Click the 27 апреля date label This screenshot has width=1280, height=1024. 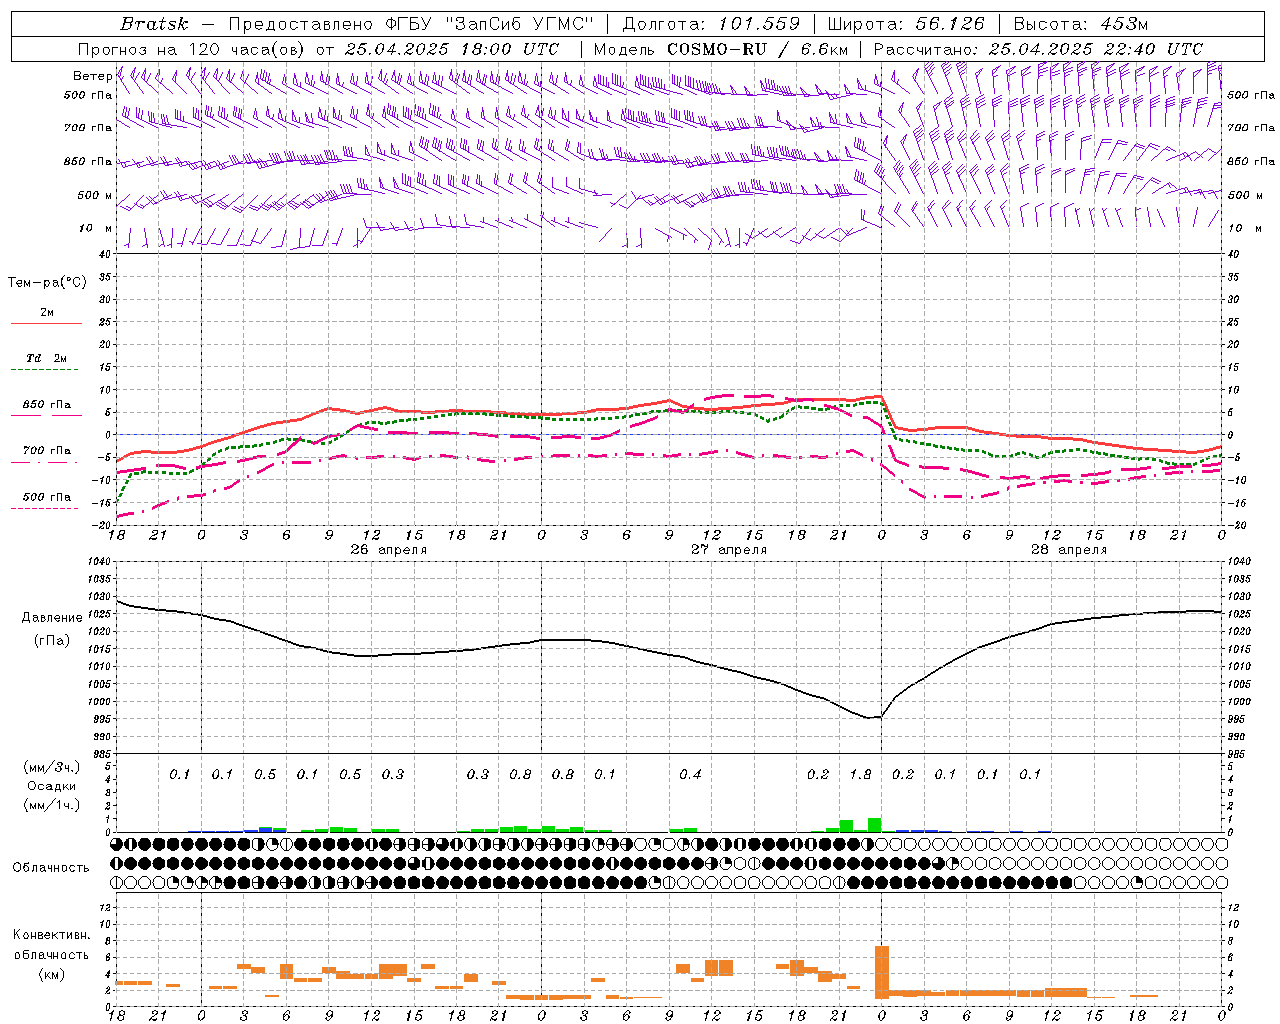729,550
